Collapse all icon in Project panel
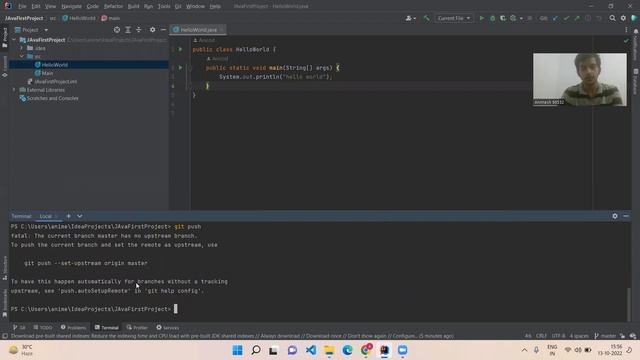640x360 pixels. pos(138,30)
